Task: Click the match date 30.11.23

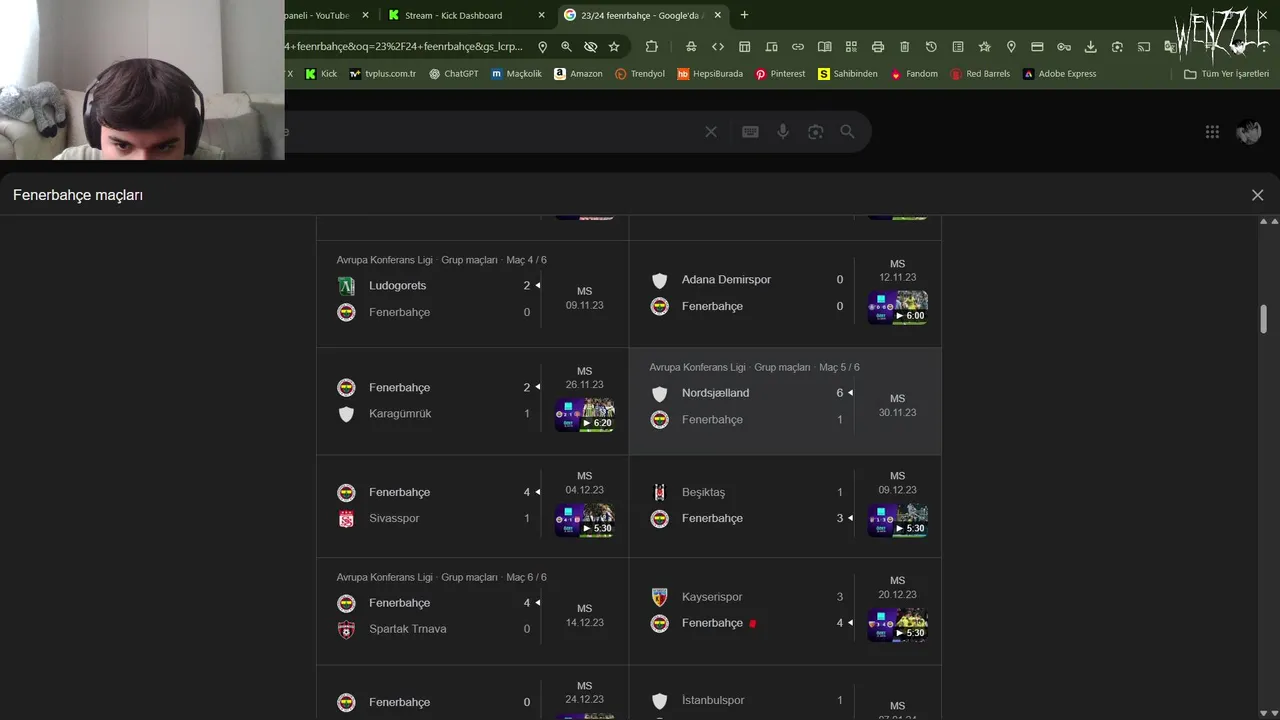Action: pyautogui.click(x=898, y=412)
